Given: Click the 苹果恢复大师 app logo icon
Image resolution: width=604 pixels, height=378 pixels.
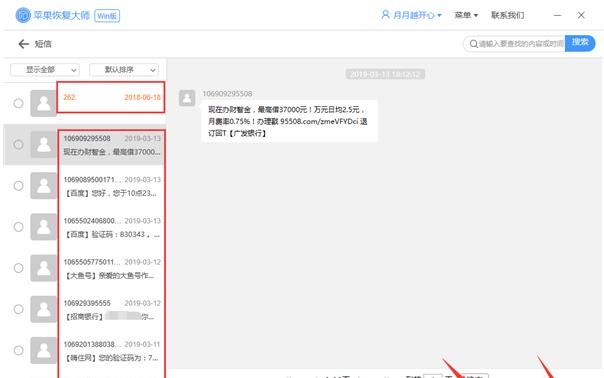Looking at the screenshot, I should coord(23,15).
